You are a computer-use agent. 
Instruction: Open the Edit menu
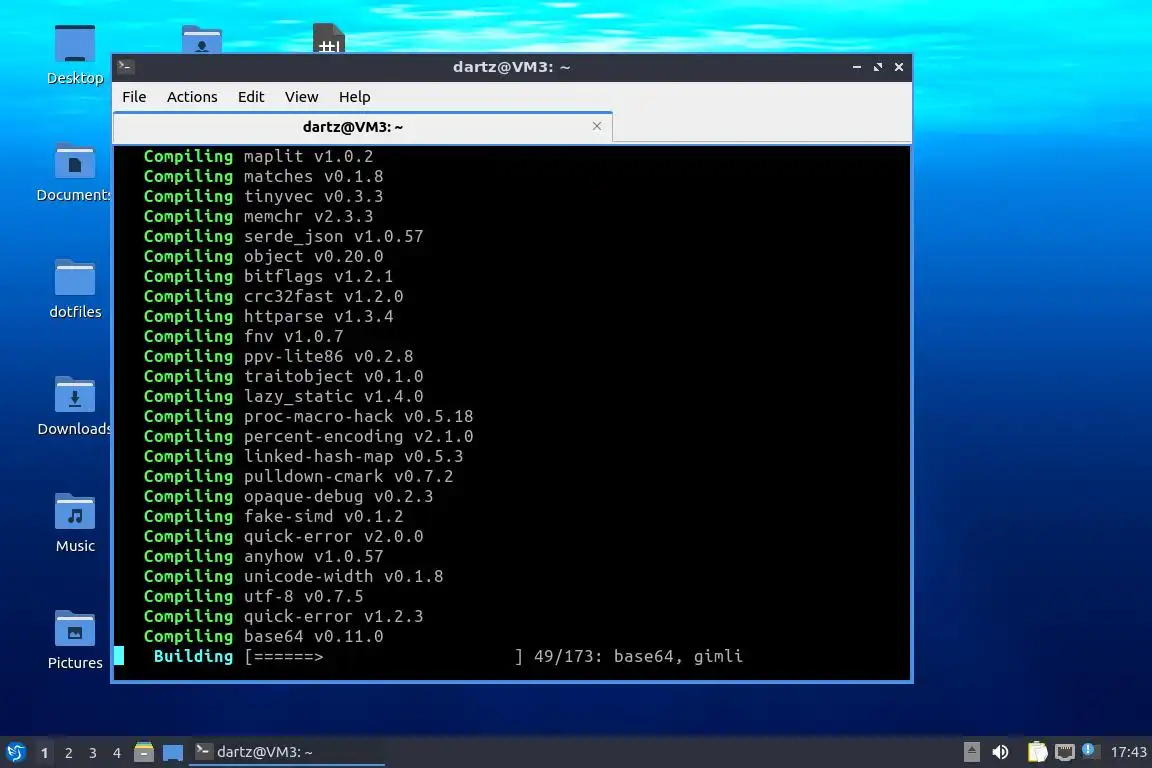[251, 97]
